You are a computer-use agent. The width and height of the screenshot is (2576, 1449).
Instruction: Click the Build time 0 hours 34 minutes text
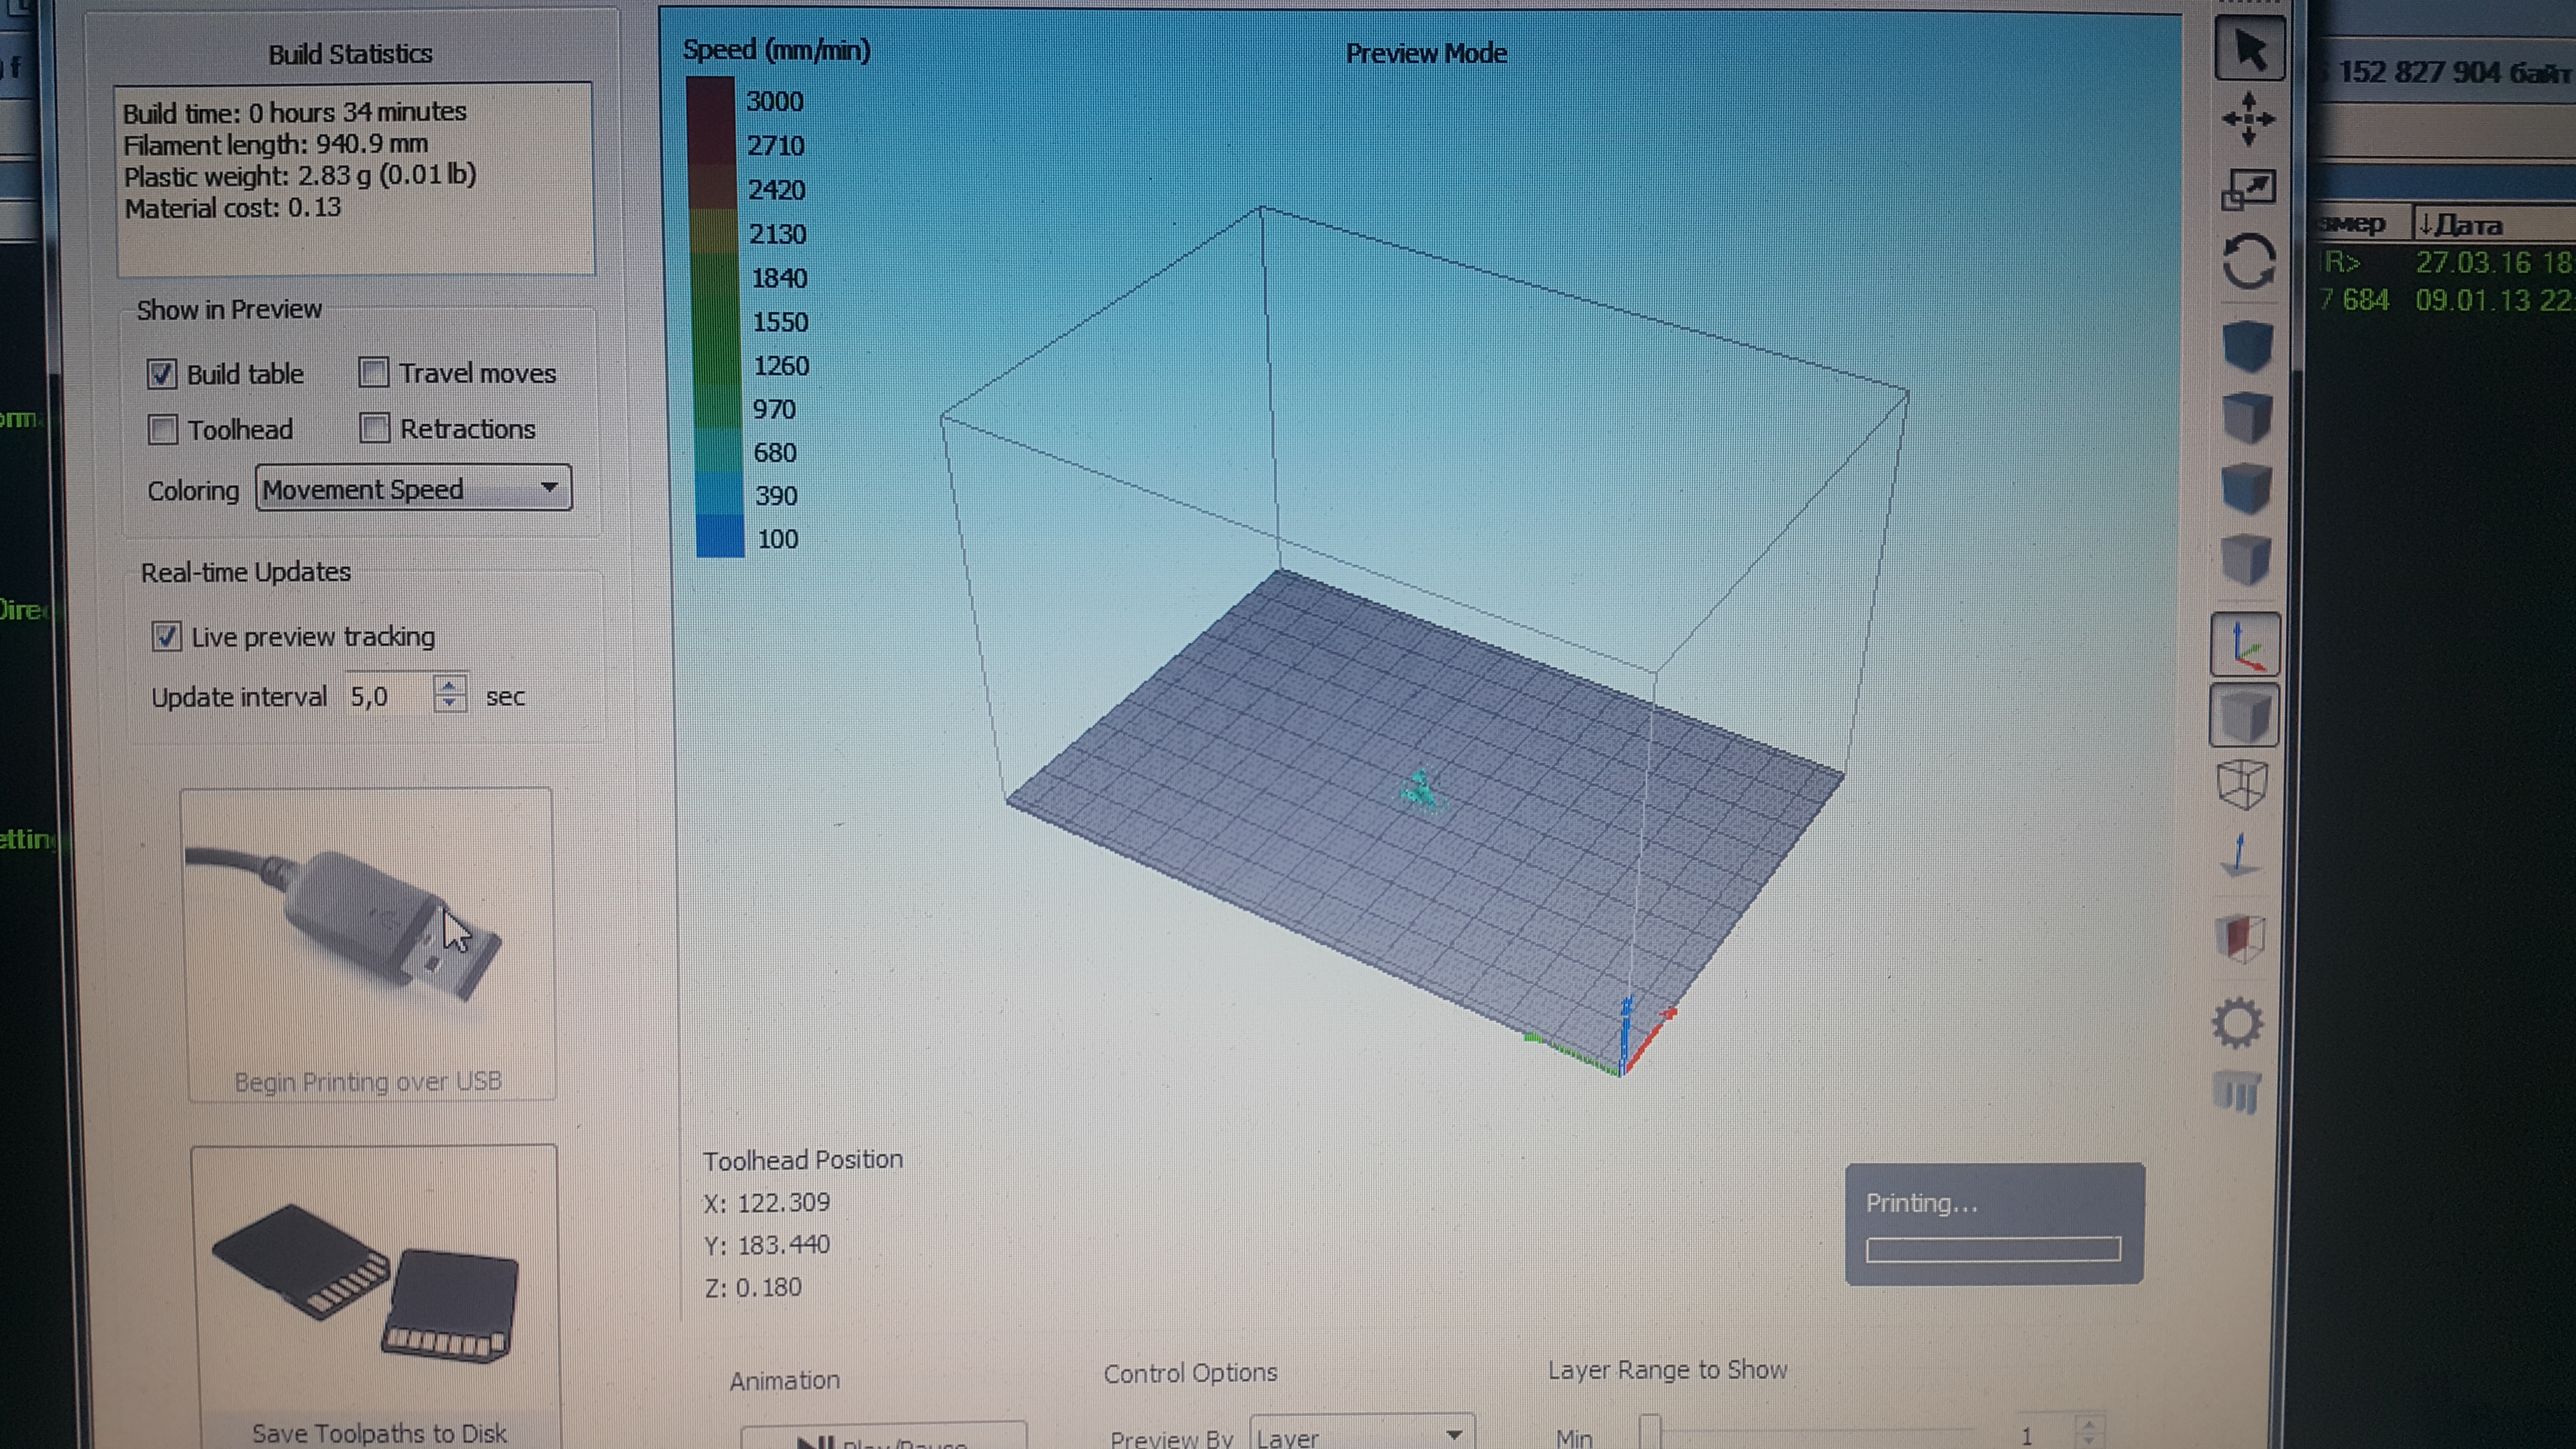[294, 112]
